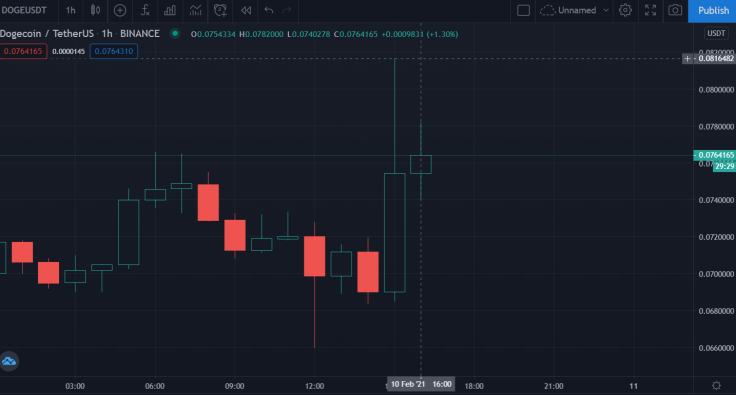Click the 10 Feb '21 16:00 time label
736x395 pixels.
tap(421, 384)
